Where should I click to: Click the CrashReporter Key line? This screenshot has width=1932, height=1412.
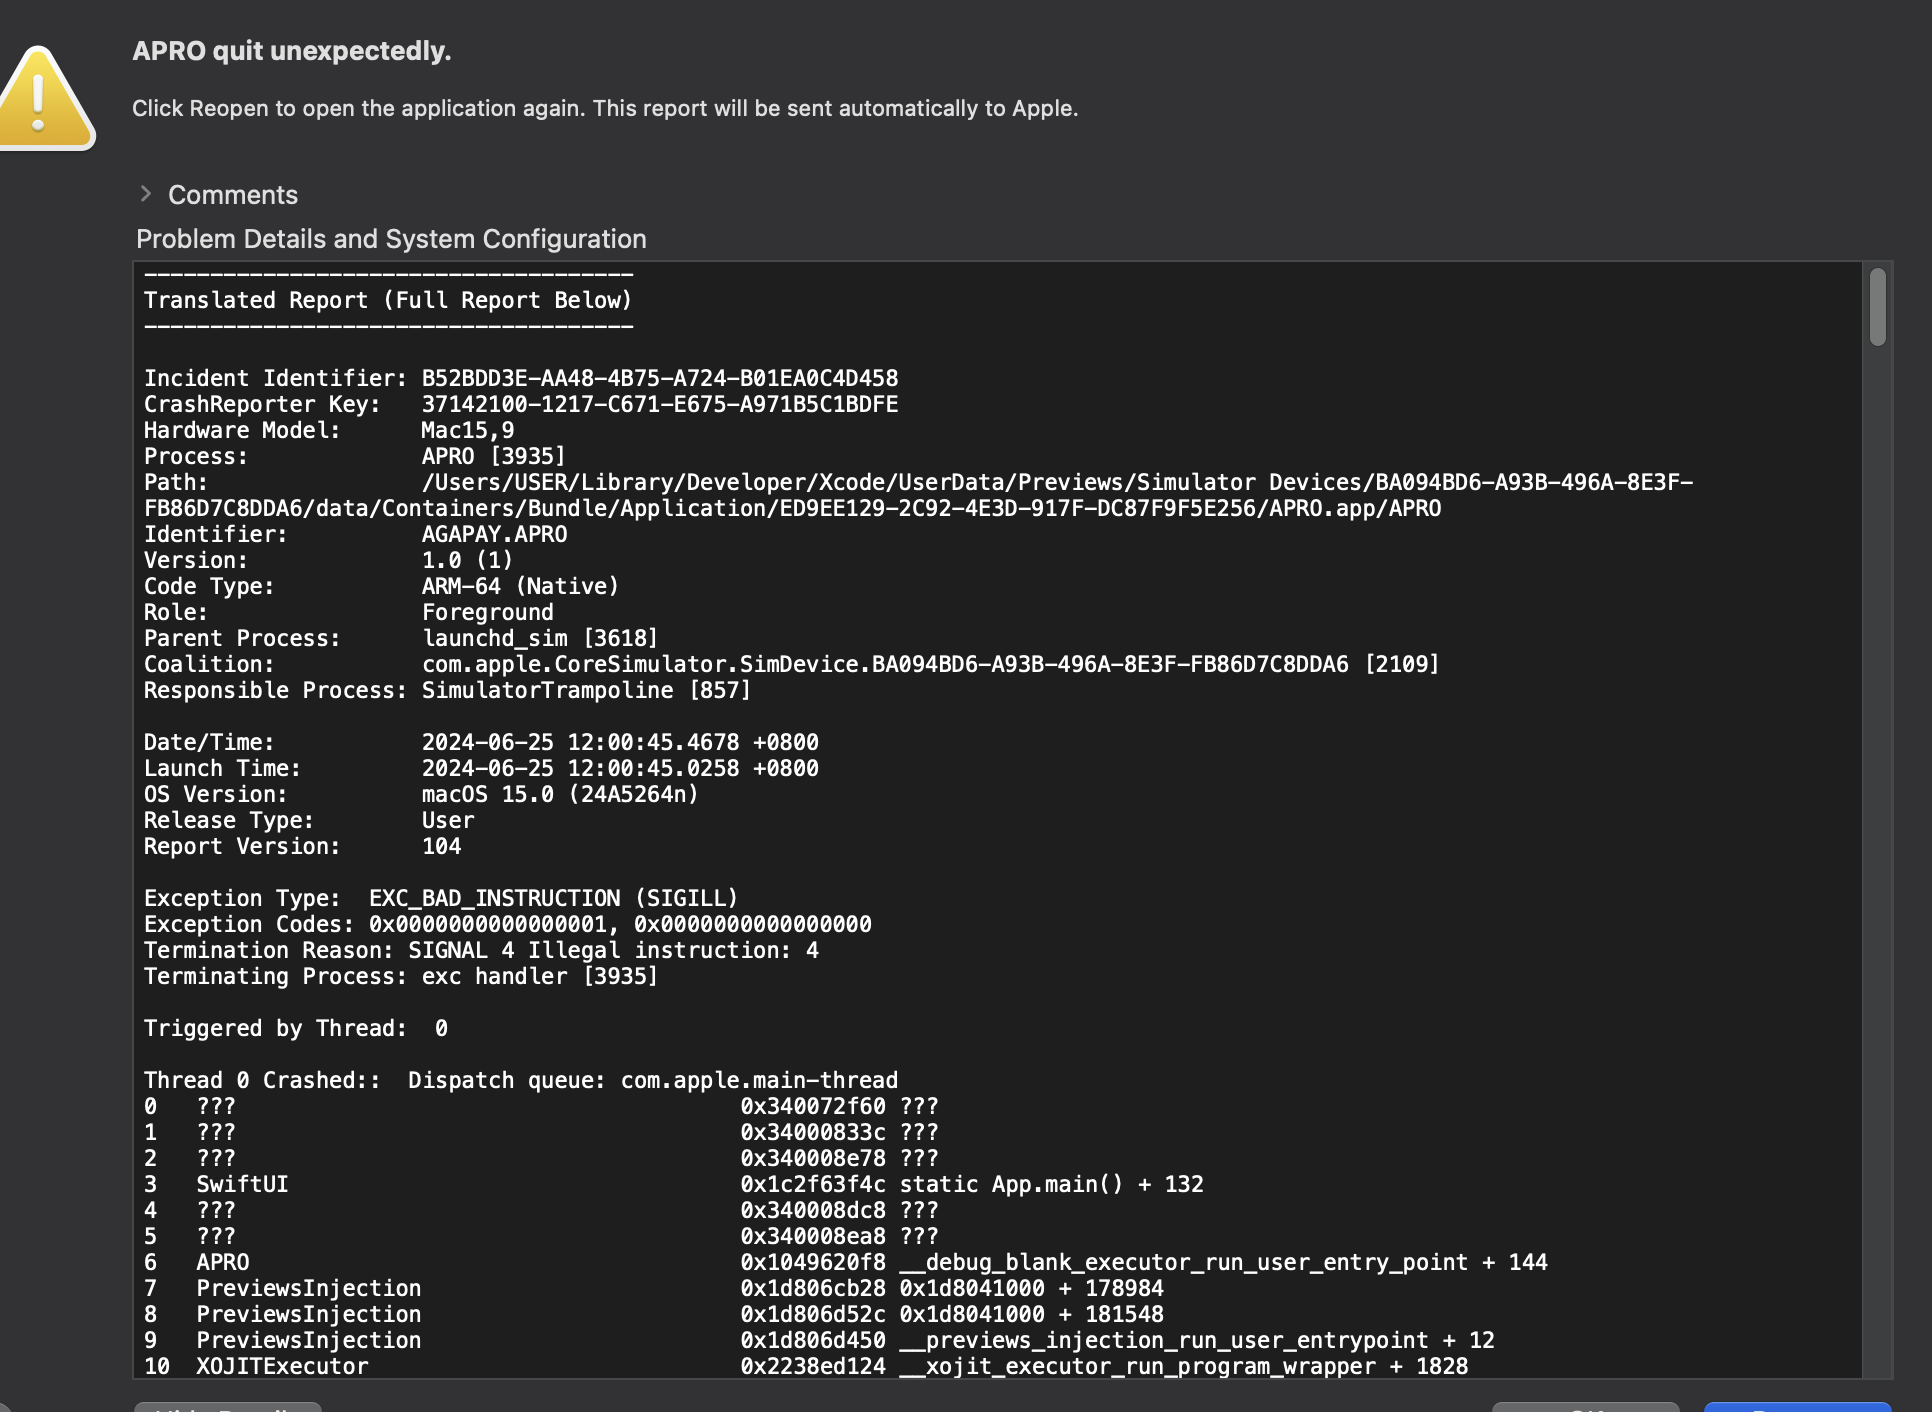(x=520, y=404)
